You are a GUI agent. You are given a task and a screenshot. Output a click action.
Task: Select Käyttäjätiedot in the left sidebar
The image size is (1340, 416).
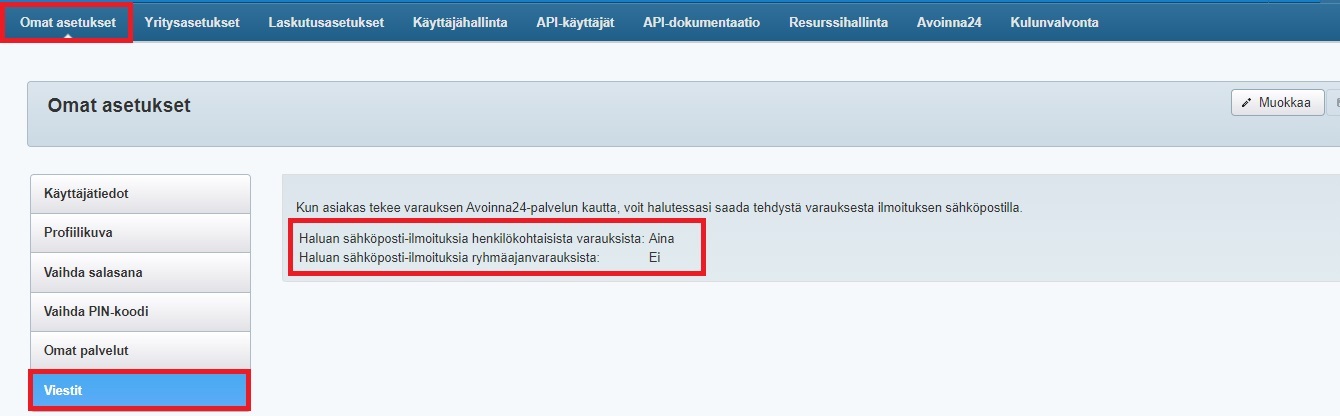click(x=140, y=193)
